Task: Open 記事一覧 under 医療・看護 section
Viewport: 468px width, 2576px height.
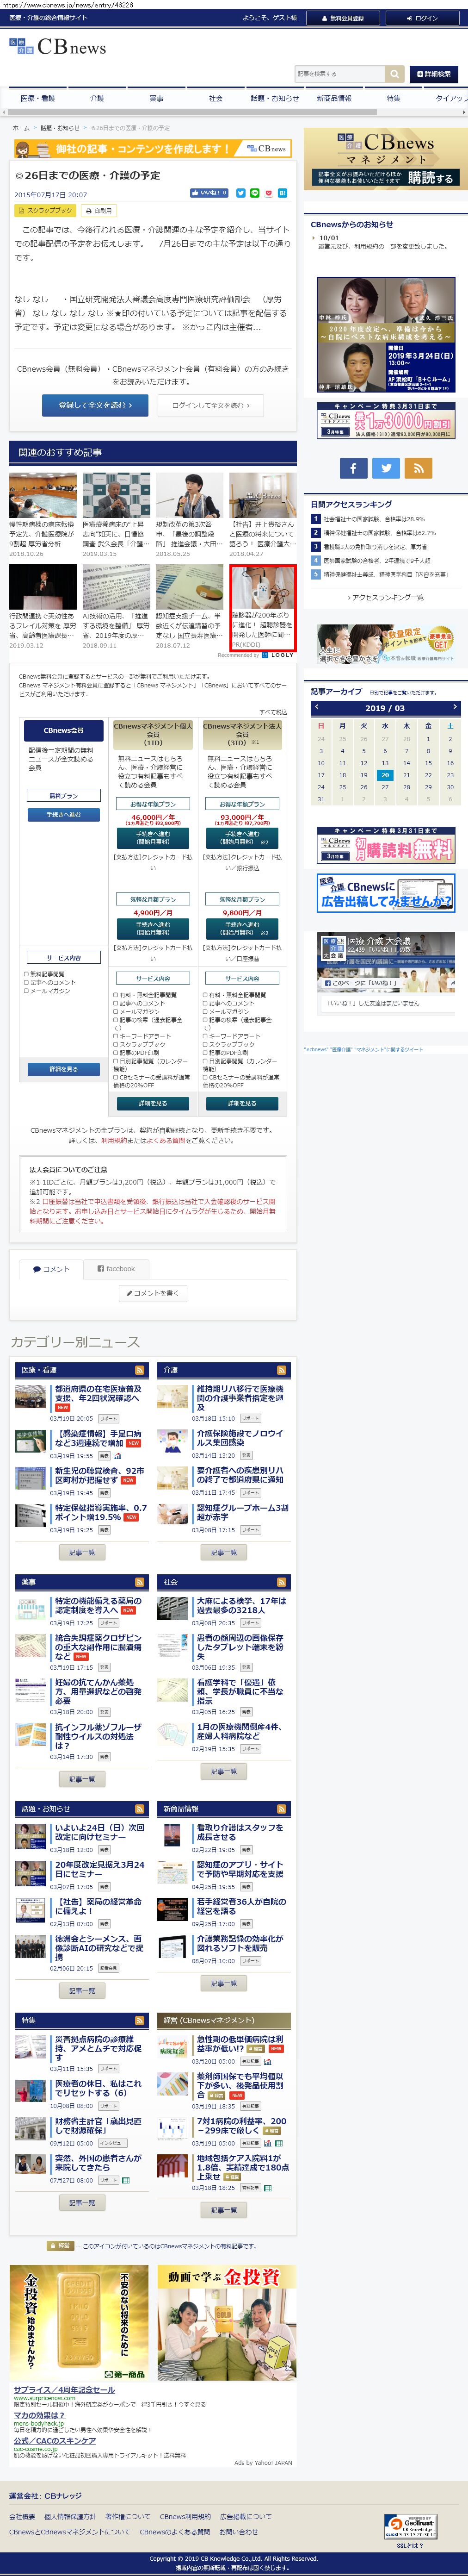Action: tap(82, 1552)
